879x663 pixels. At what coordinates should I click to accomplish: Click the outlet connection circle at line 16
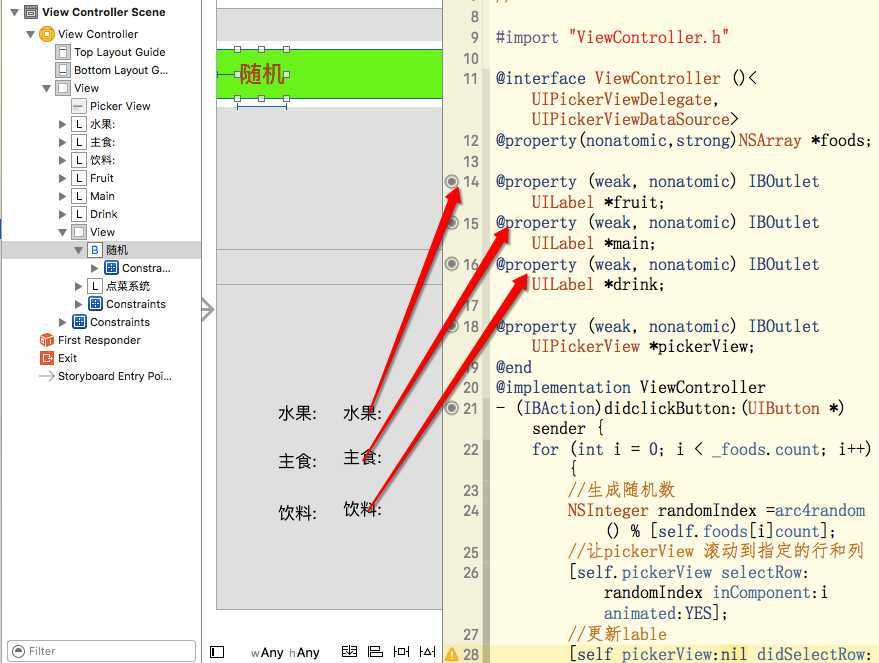click(452, 263)
